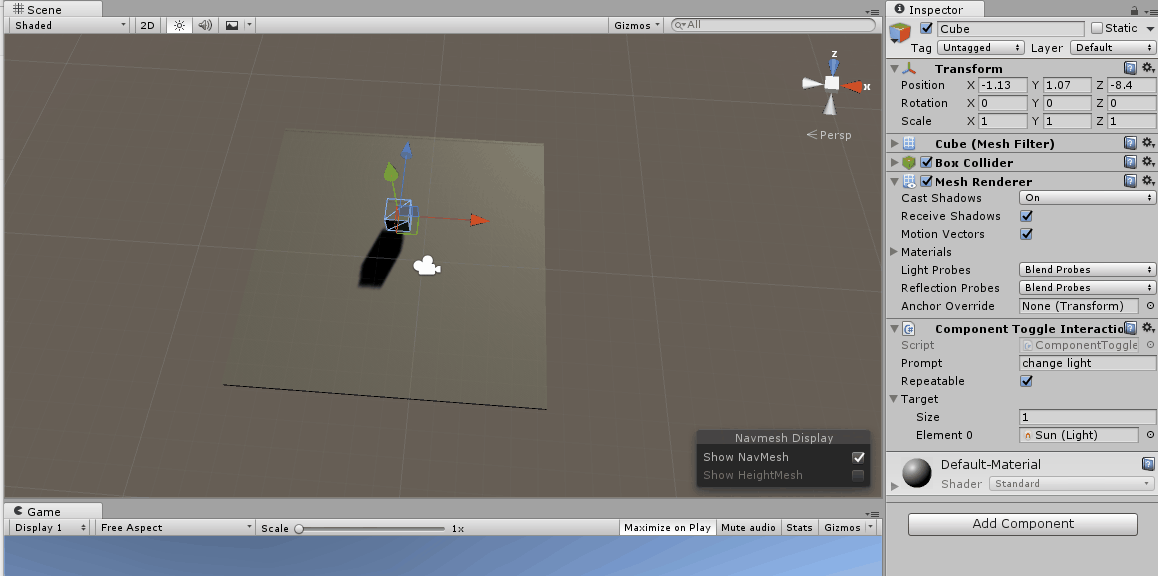Toggle scene lighting sun icon
Viewport: 1158px width, 576px height.
(179, 25)
